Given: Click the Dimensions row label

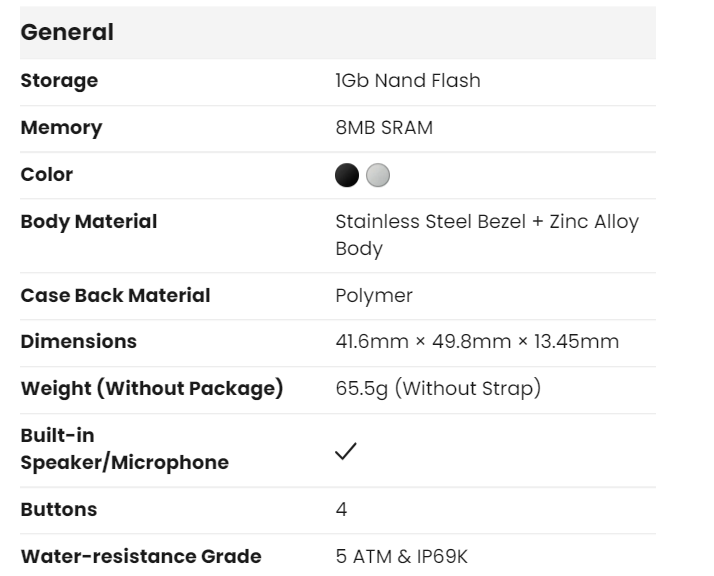Looking at the screenshot, I should [x=79, y=342].
